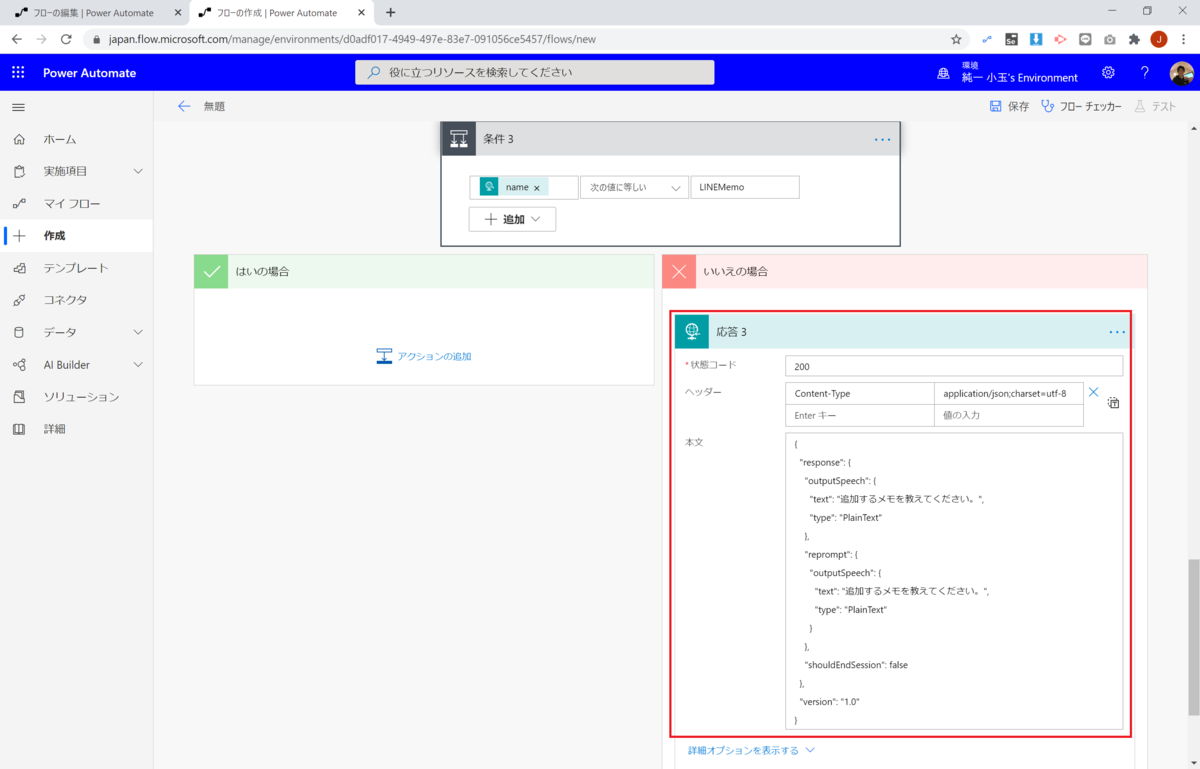The height and width of the screenshot is (769, 1200).
Task: Click the environment picker icon
Action: 943,73
